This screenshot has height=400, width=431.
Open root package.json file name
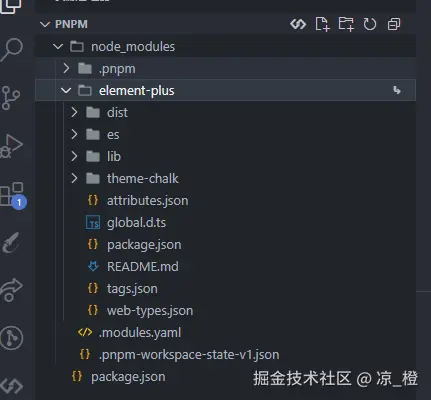(x=128, y=377)
